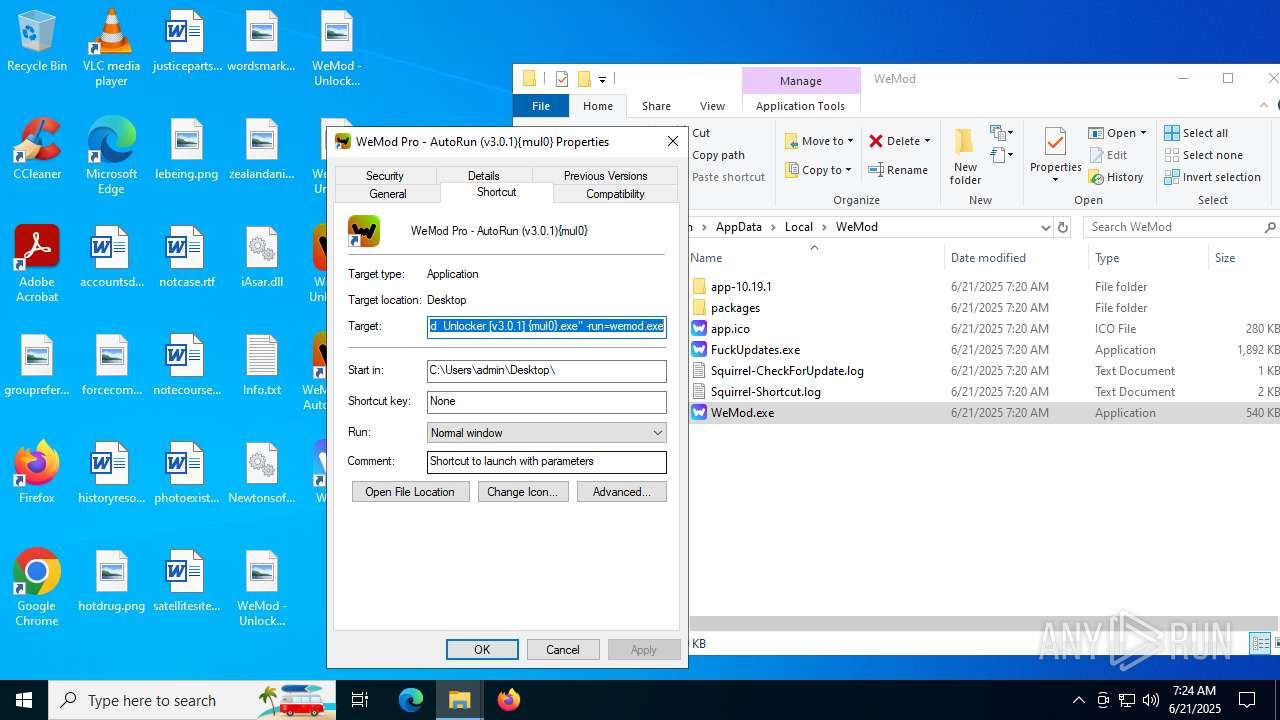
Task: Click the Delete icon in the Organize group
Action: tap(876, 141)
